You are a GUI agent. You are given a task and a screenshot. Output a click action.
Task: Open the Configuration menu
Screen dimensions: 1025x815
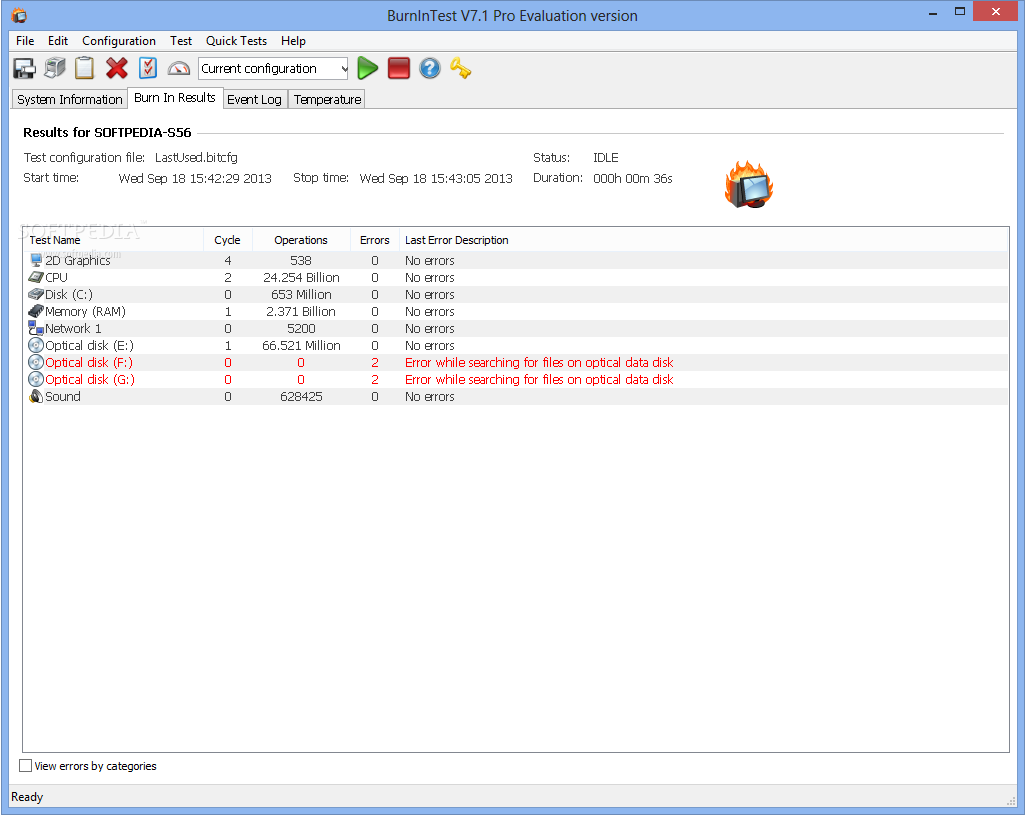click(x=119, y=41)
